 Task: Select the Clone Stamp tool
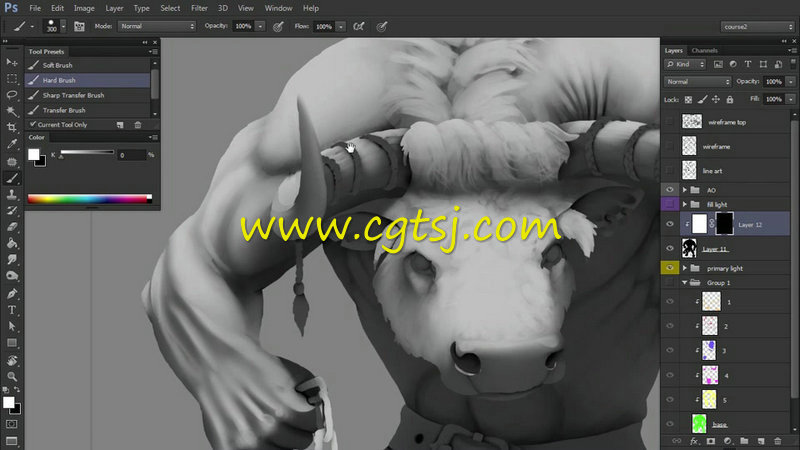12,194
